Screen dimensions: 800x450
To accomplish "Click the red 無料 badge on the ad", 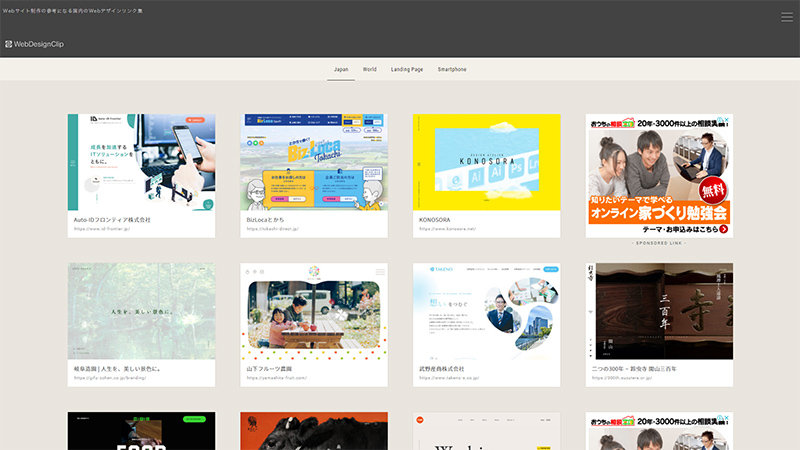I will [x=713, y=190].
